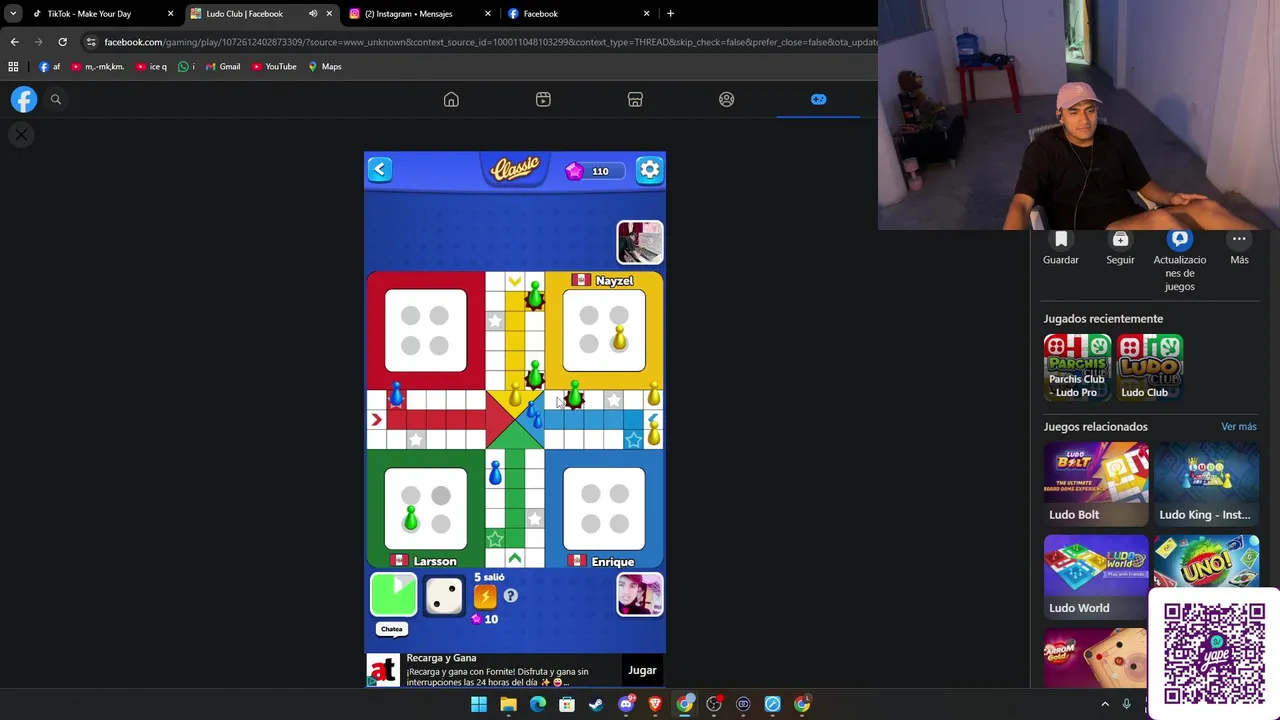Select green pawn in Larsson's home base
This screenshot has width=1280, height=720.
pyautogui.click(x=411, y=518)
